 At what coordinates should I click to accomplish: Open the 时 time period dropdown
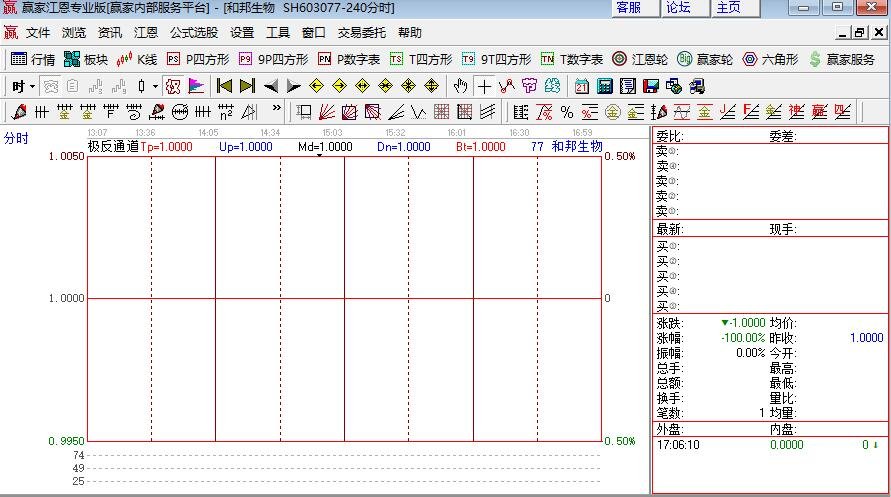(23, 86)
